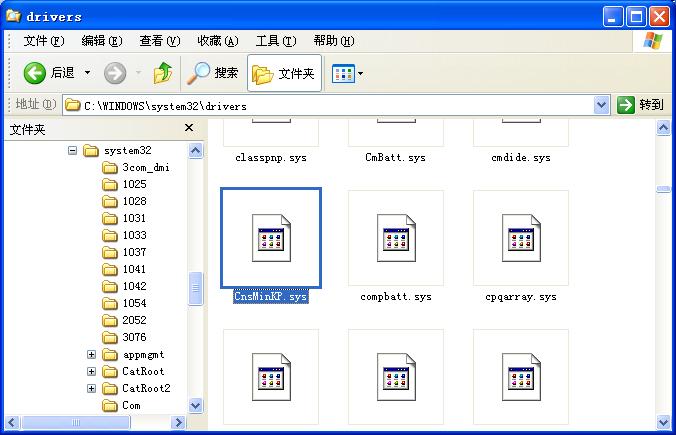676x435 pixels.
Task: Select the Com folder icon
Action: (110, 405)
